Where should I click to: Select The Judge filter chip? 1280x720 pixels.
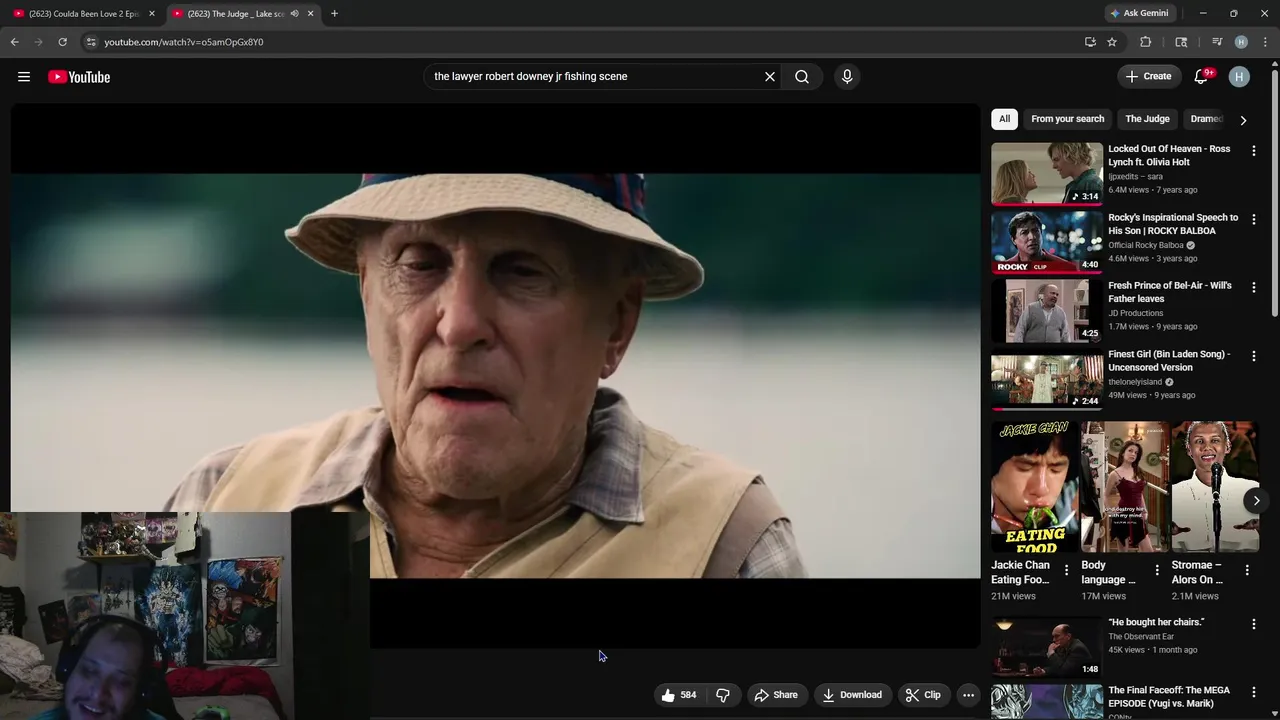click(1147, 119)
